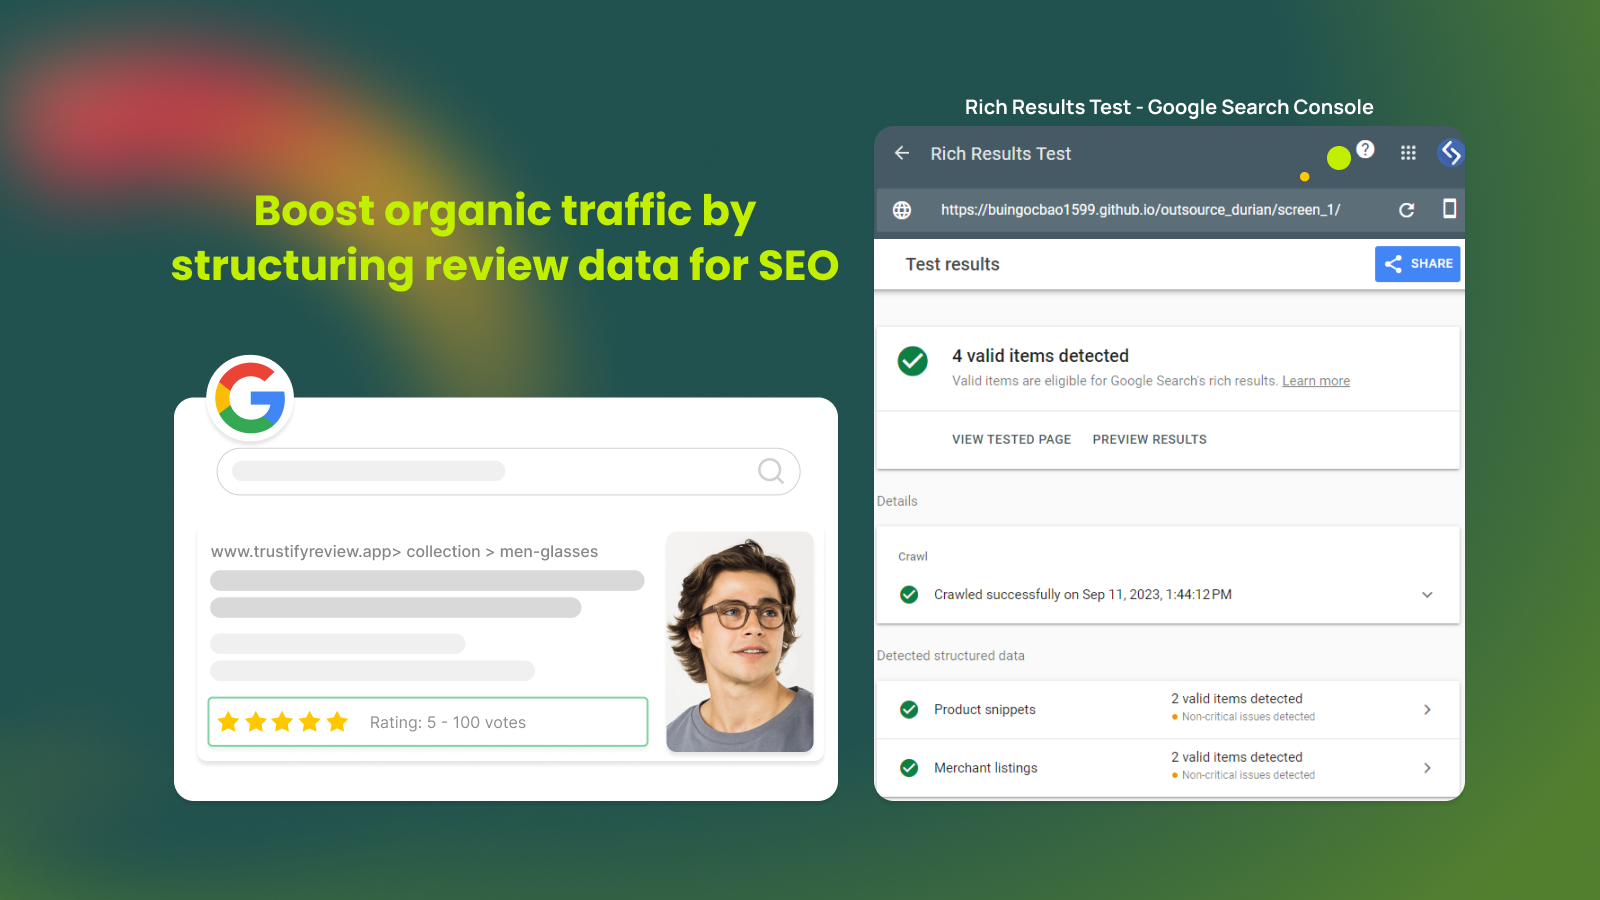Click the back arrow beside Rich Results Test
Screen dimensions: 1600x900
901,153
